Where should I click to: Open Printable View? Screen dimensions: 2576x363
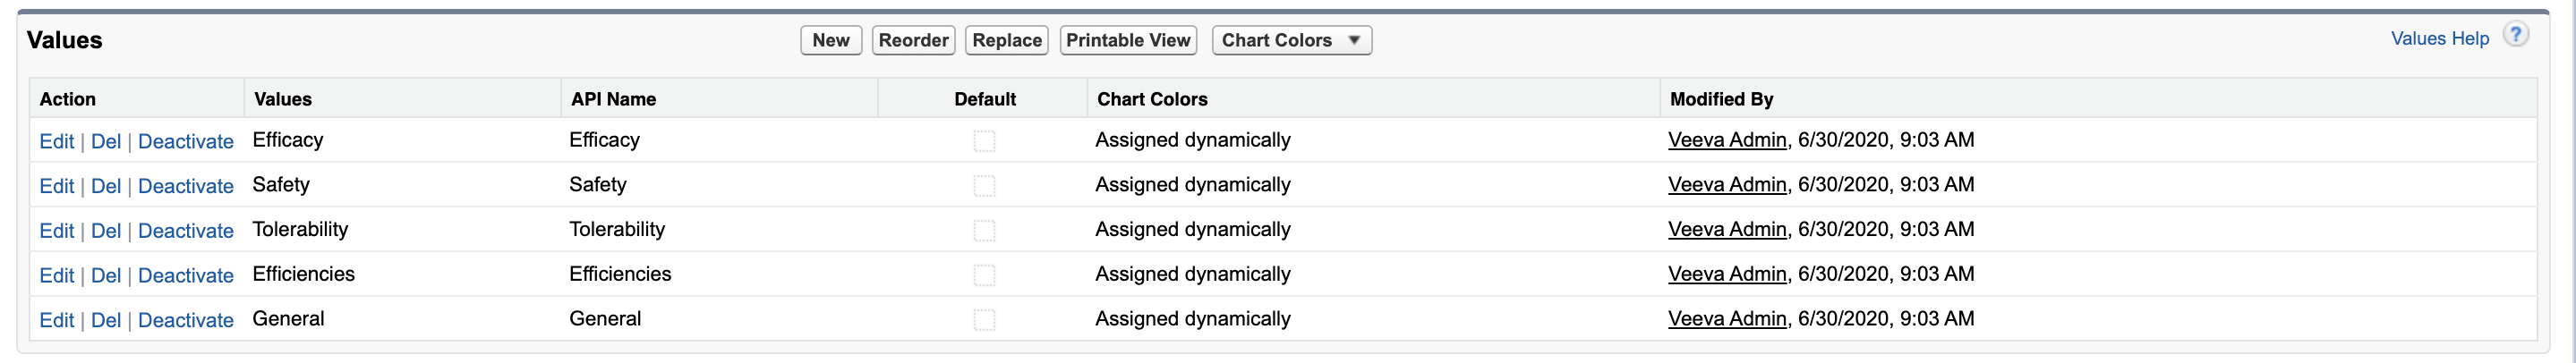click(1127, 41)
